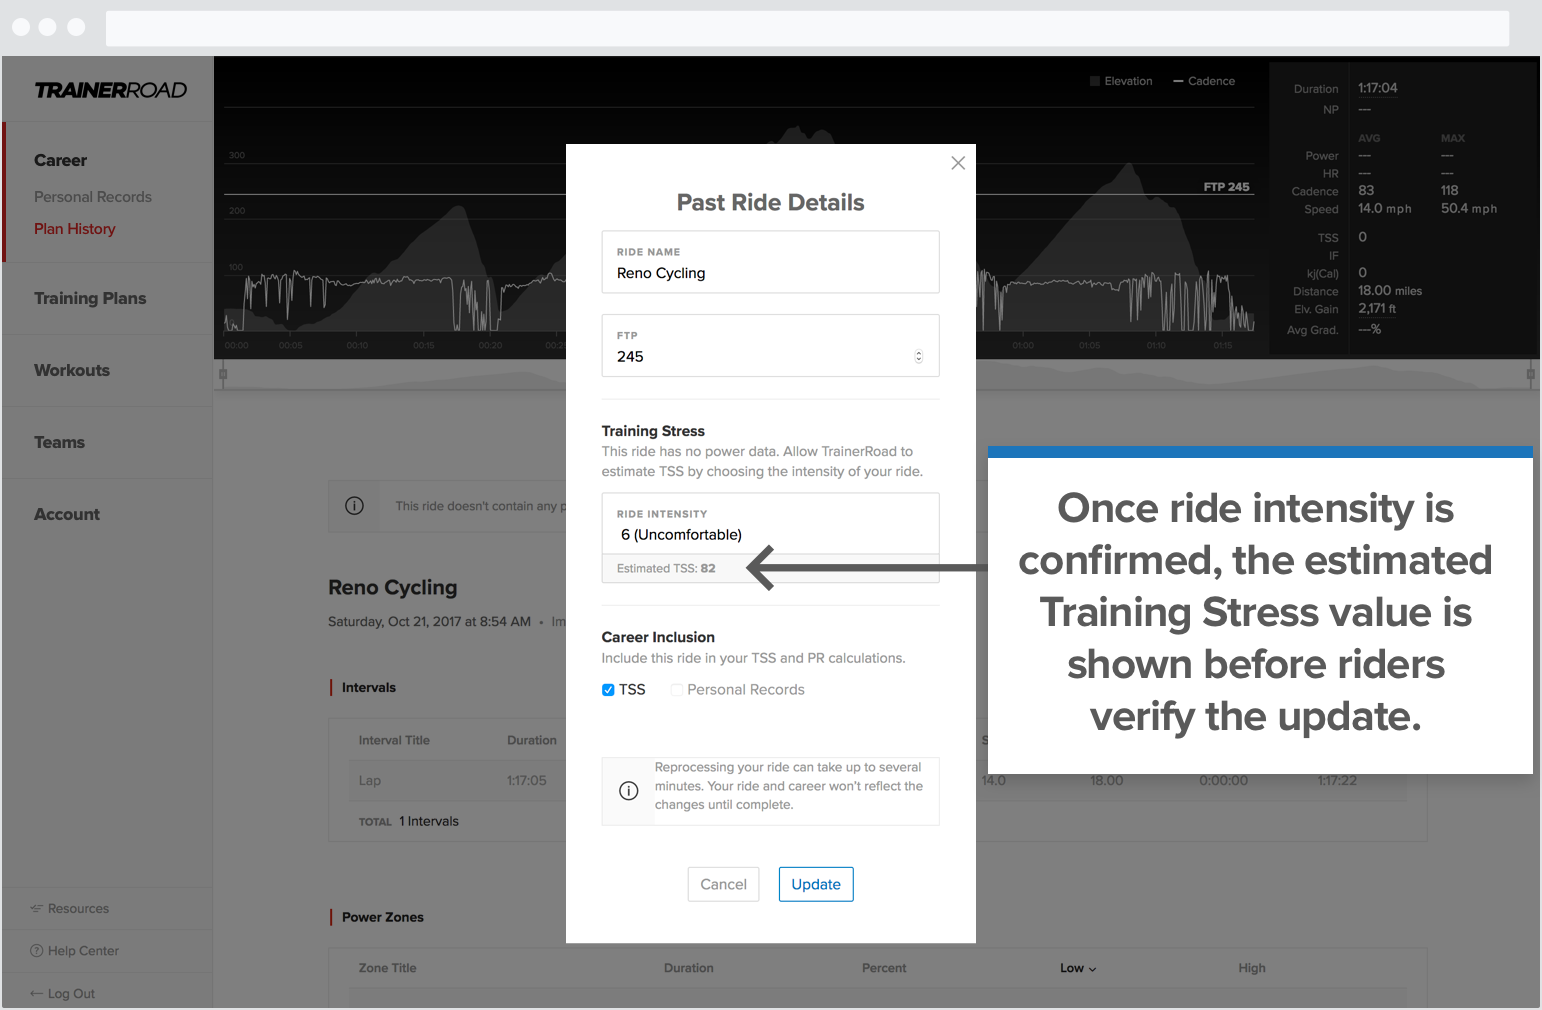Toggle the Cadence legend line
The height and width of the screenshot is (1010, 1542).
click(x=1178, y=81)
